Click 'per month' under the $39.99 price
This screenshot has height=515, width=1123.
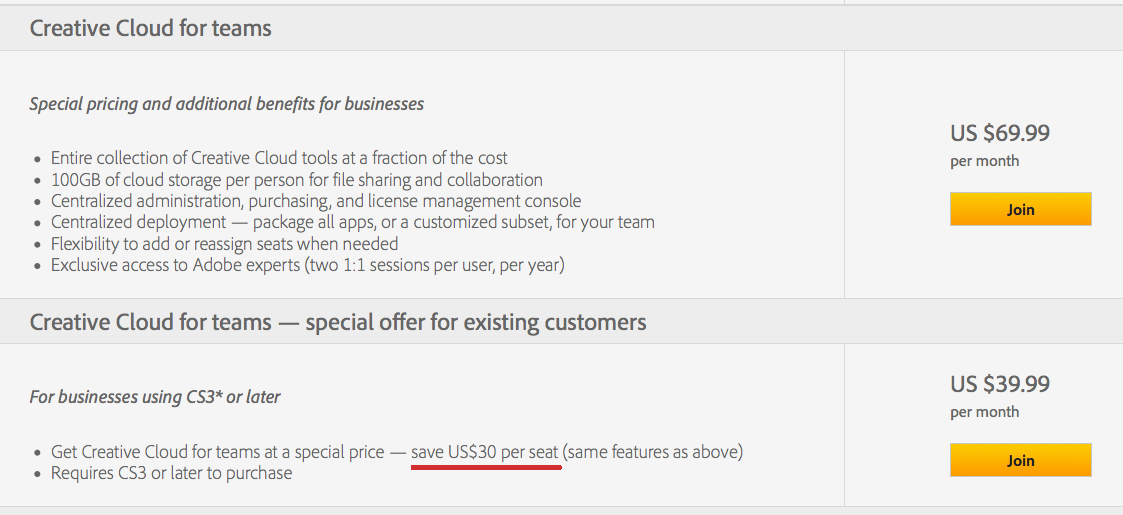[x=985, y=413]
